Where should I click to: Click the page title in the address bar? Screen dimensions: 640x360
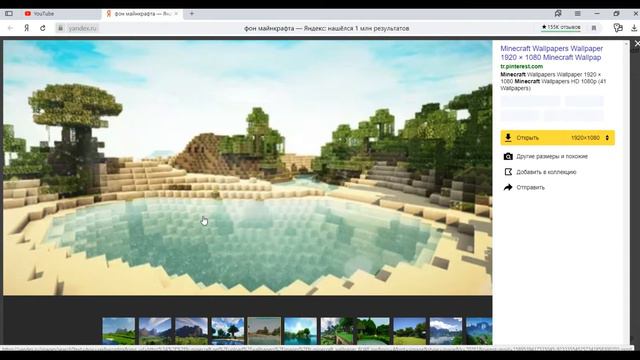pos(327,28)
